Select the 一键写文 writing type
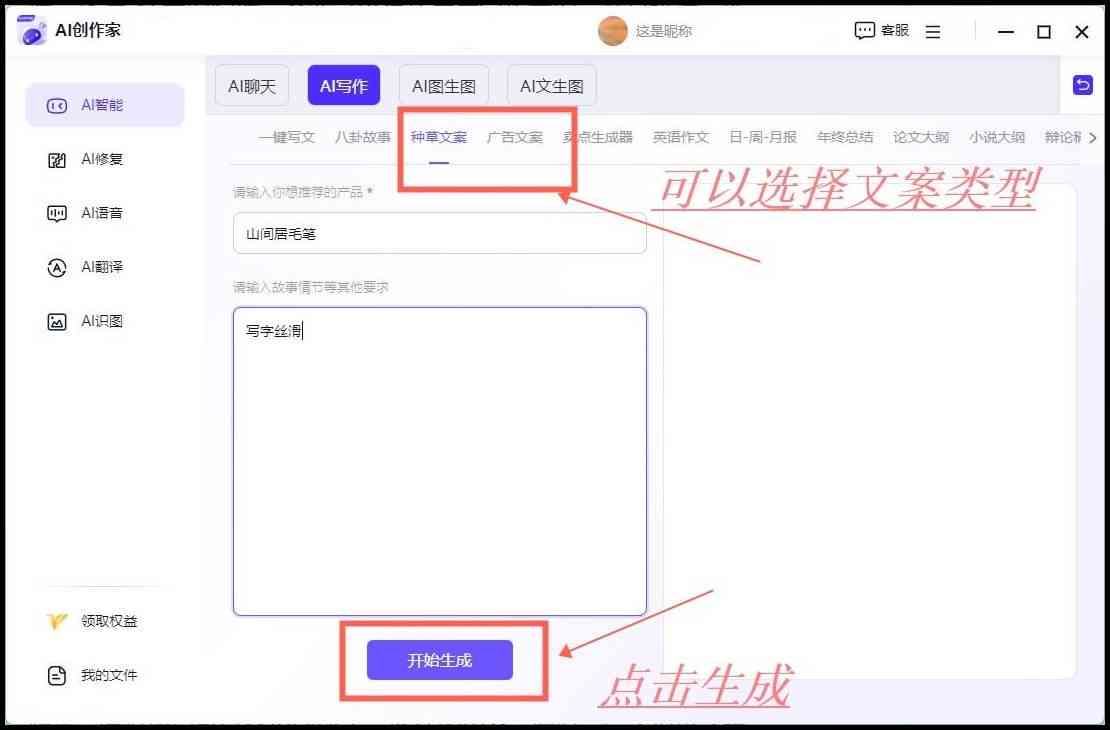The image size is (1110, 730). (287, 137)
